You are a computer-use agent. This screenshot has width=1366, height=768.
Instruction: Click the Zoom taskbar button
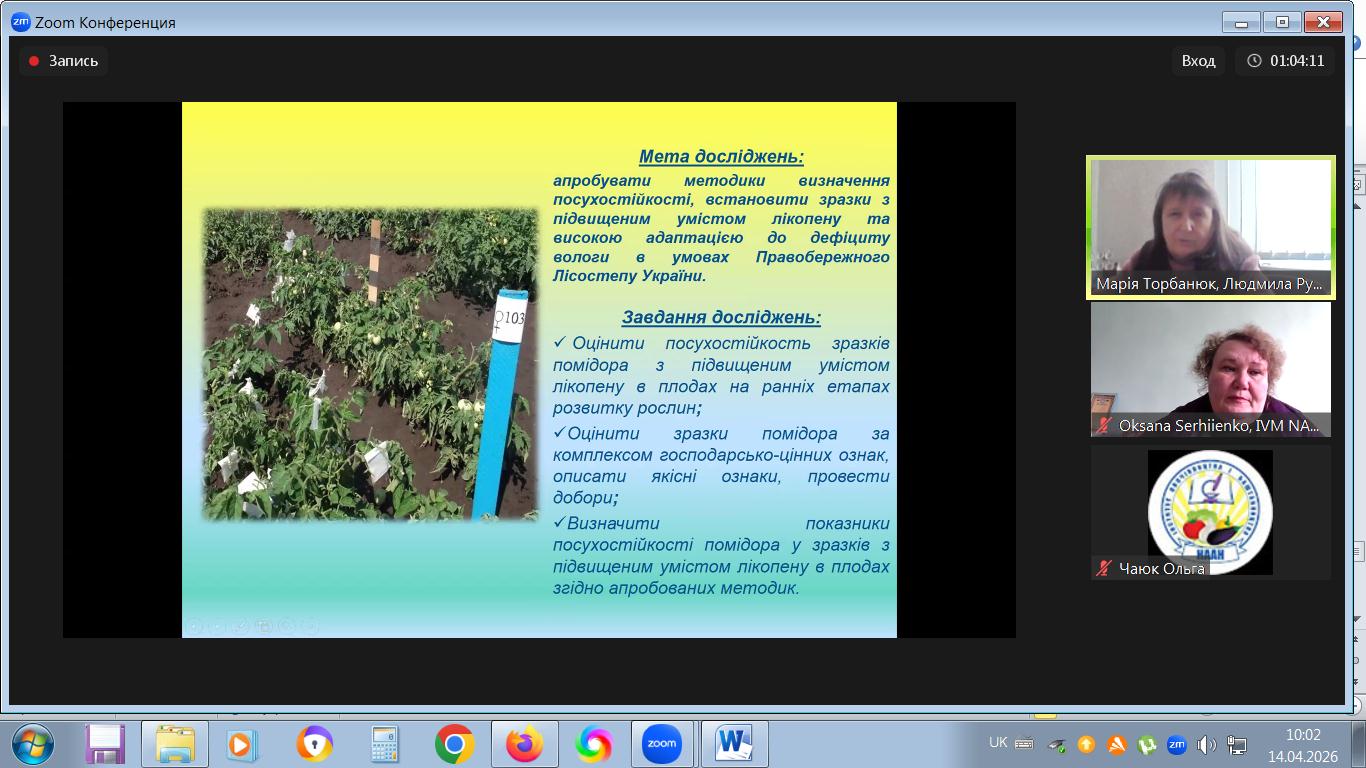662,744
